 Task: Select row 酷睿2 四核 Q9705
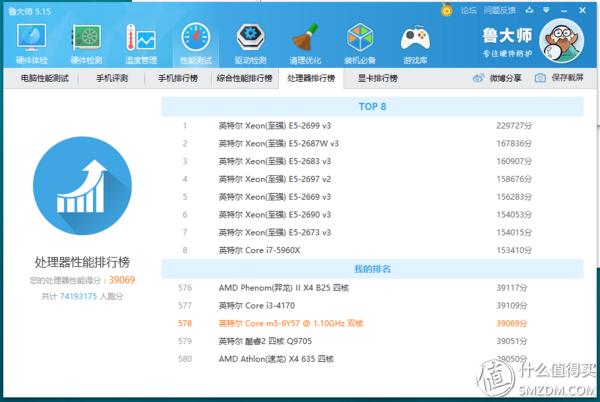pos(372,341)
